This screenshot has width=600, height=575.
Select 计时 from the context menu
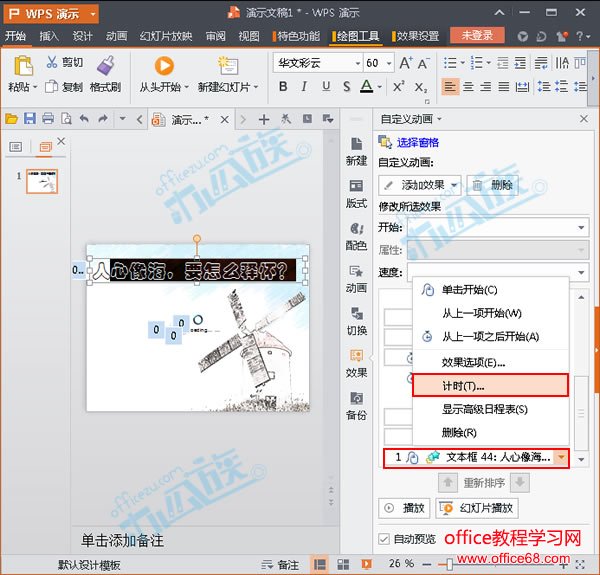pyautogui.click(x=463, y=385)
